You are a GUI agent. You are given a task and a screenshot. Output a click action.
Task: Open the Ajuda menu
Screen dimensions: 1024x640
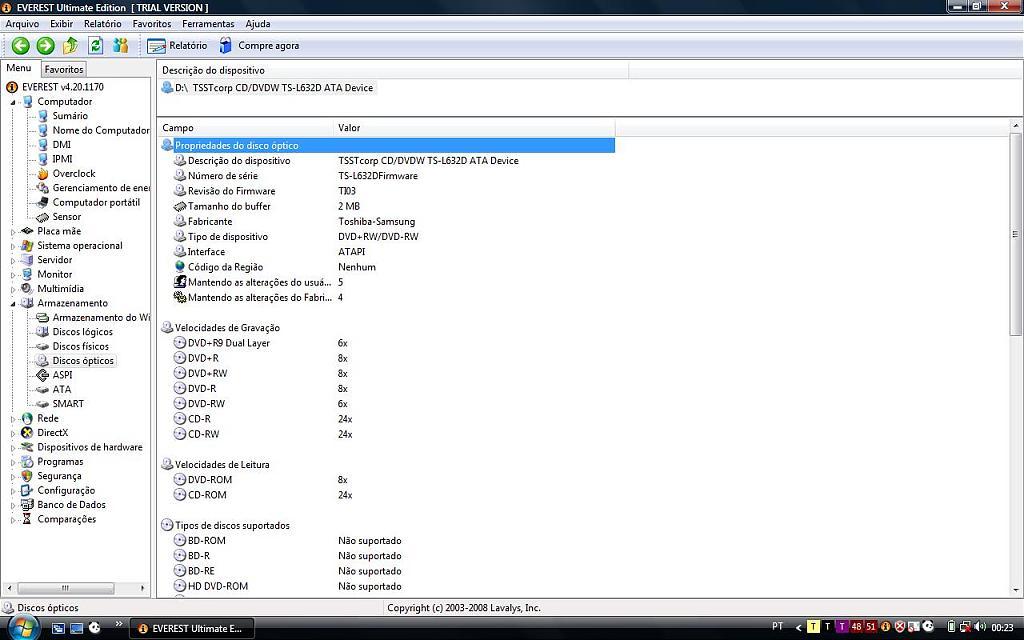tap(258, 24)
